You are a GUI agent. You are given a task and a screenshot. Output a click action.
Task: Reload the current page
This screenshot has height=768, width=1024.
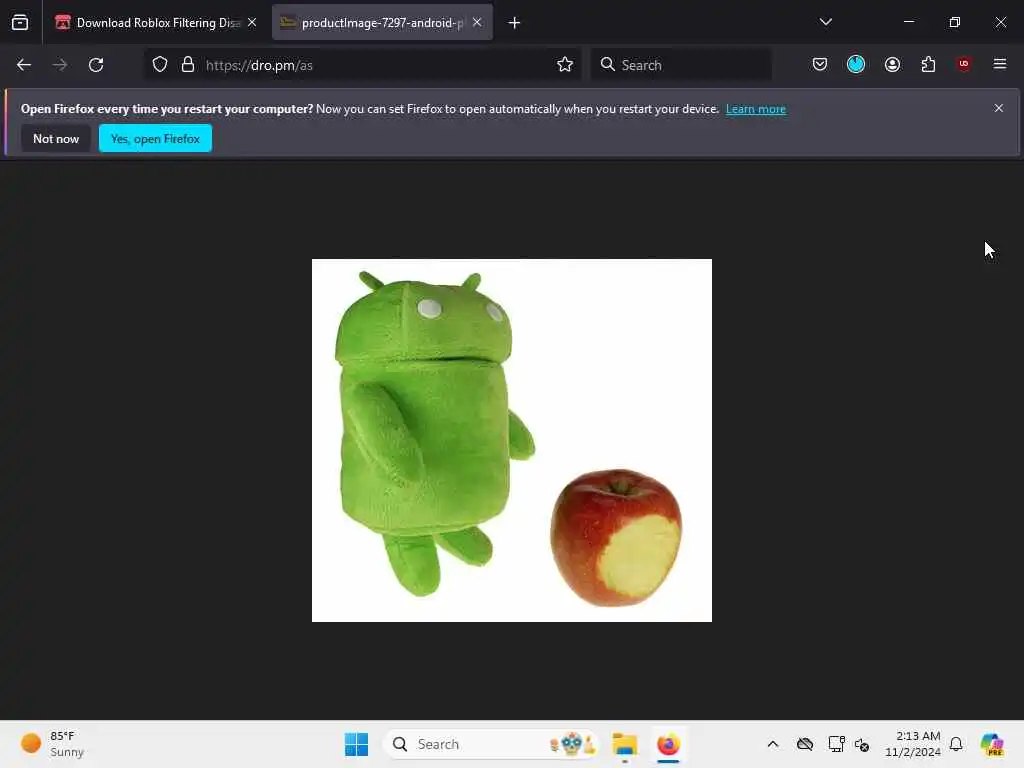click(x=96, y=65)
